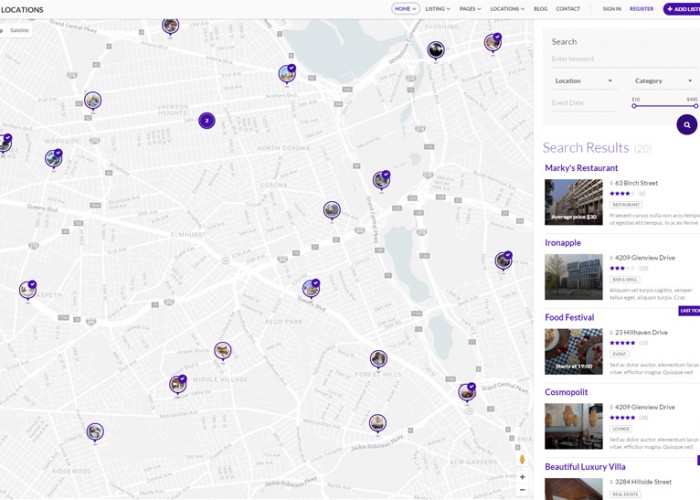
Task: Expand the Locations nav menu
Action: (507, 8)
